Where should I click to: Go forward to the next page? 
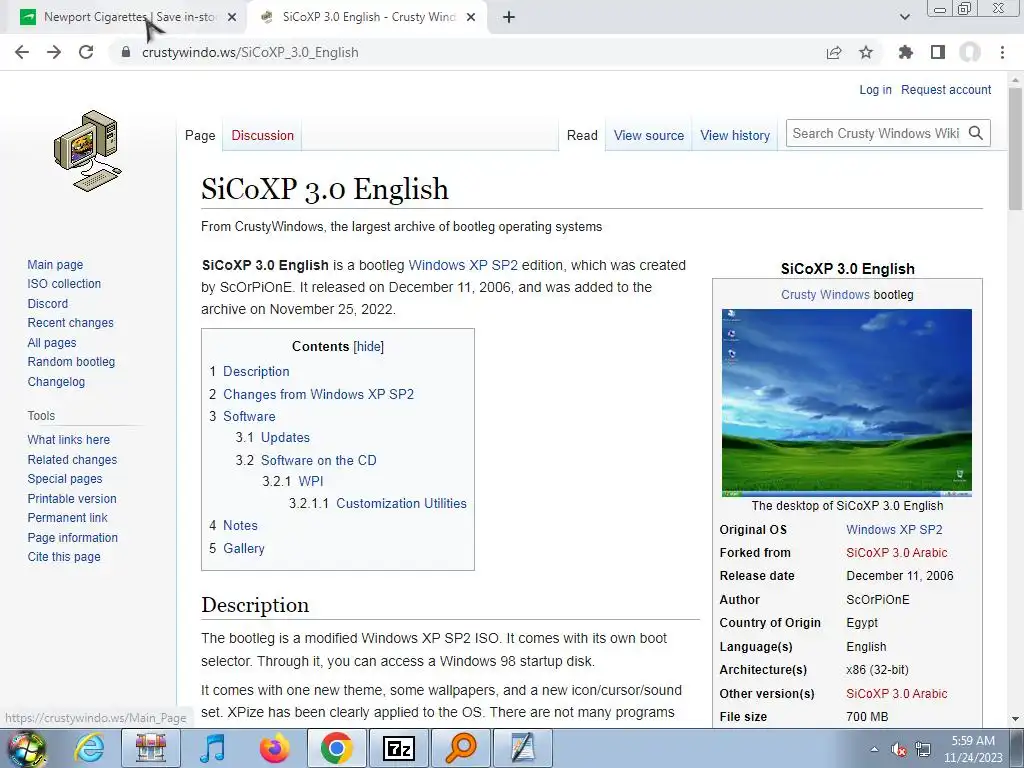tap(54, 52)
